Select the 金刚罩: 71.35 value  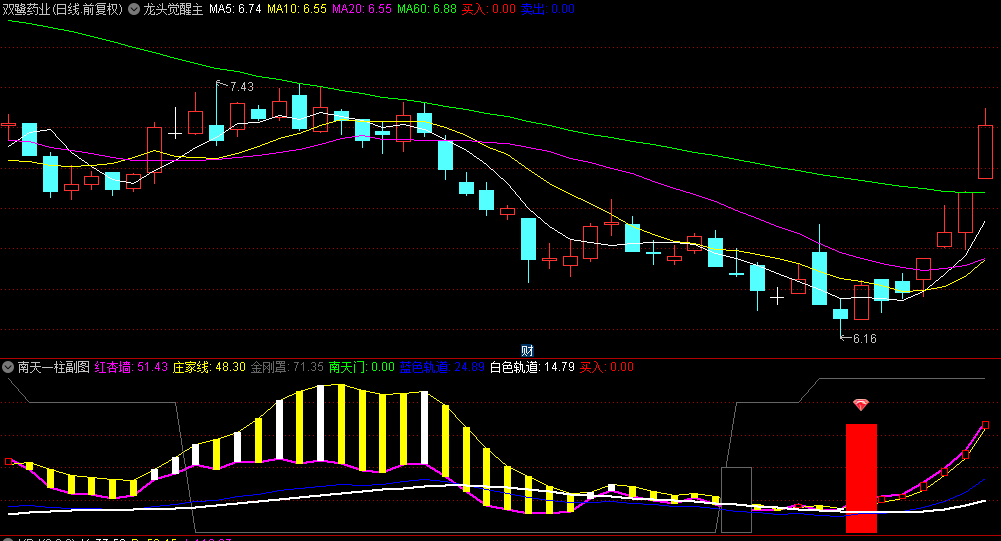[x=287, y=367]
